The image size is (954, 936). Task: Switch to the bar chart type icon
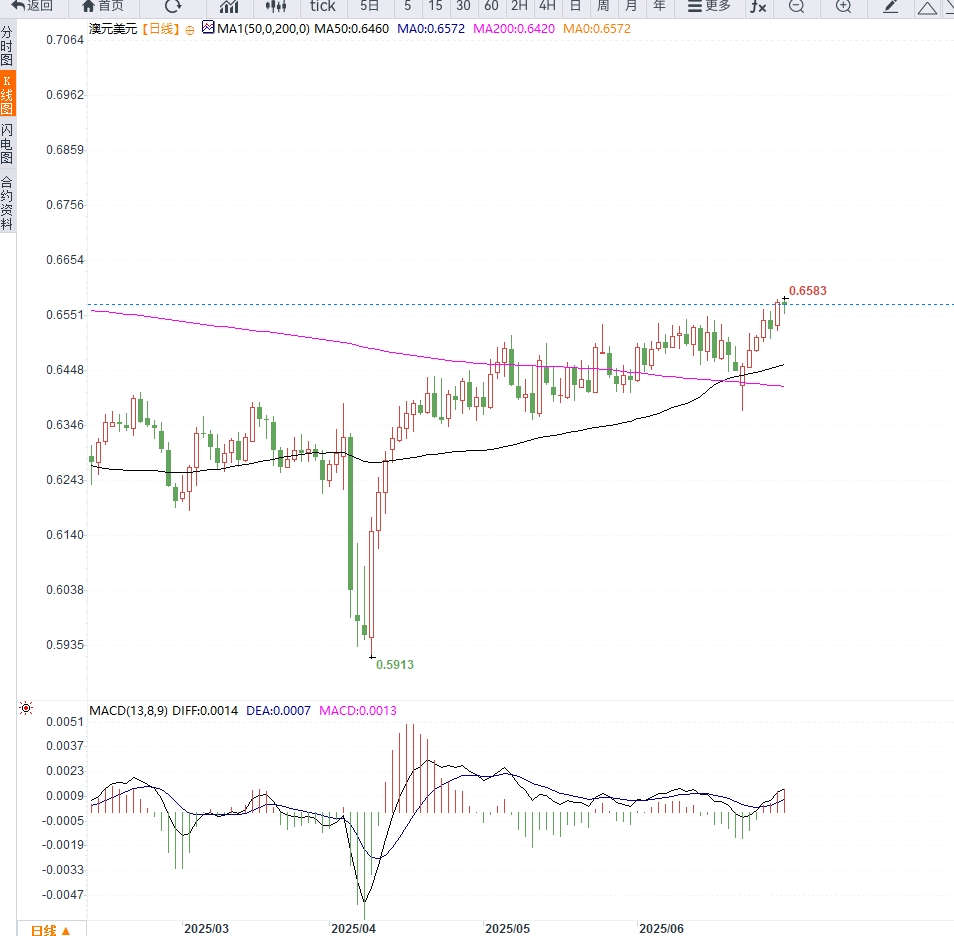coord(229,7)
